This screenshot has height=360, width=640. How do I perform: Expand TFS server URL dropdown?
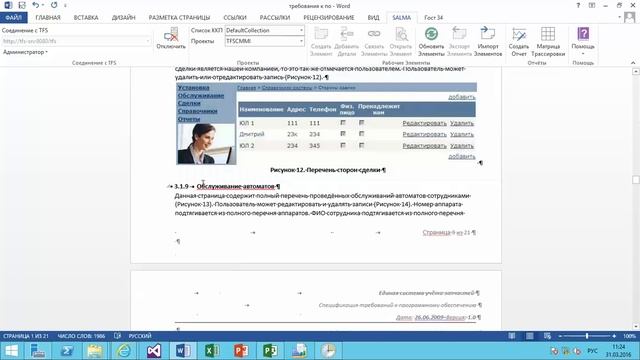(x=148, y=41)
